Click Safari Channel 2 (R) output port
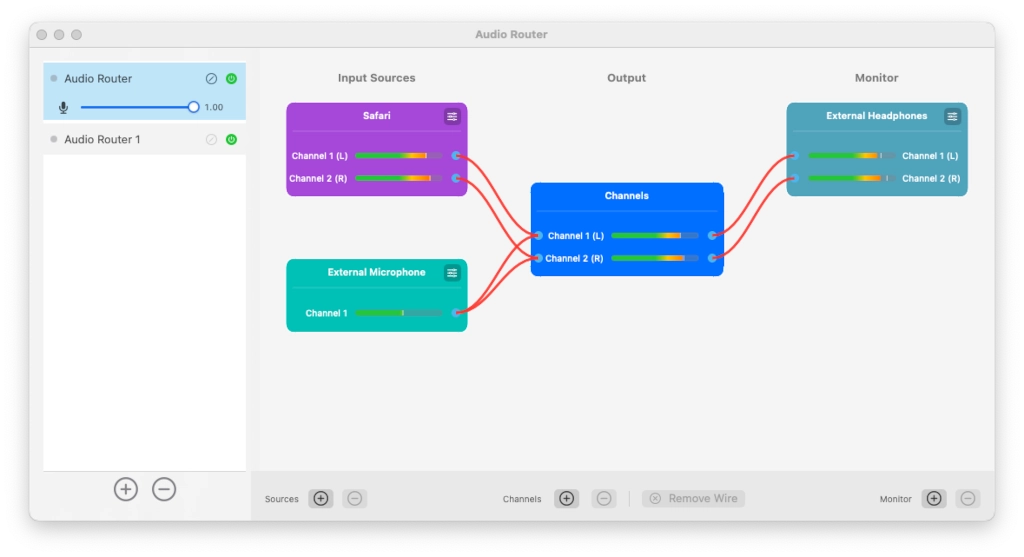The height and width of the screenshot is (557, 1024). pos(456,178)
